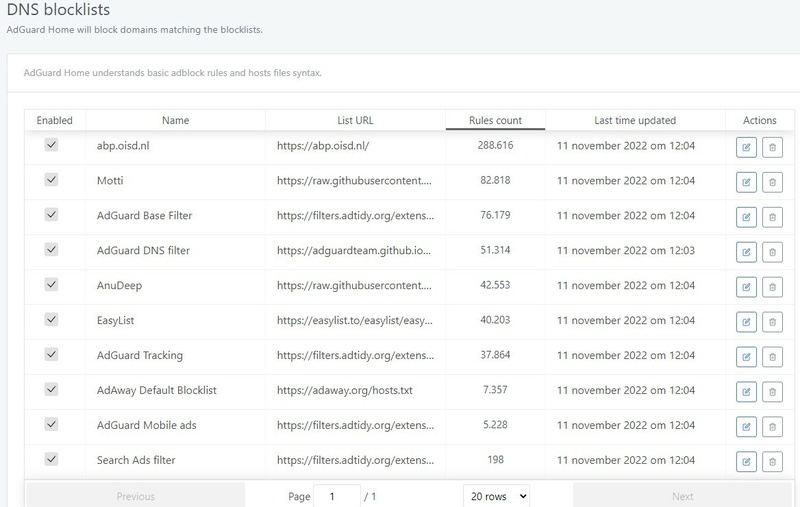Select the https://abp.oisd.nl/ URL text
Image resolution: width=800 pixels, height=507 pixels.
(x=323, y=146)
